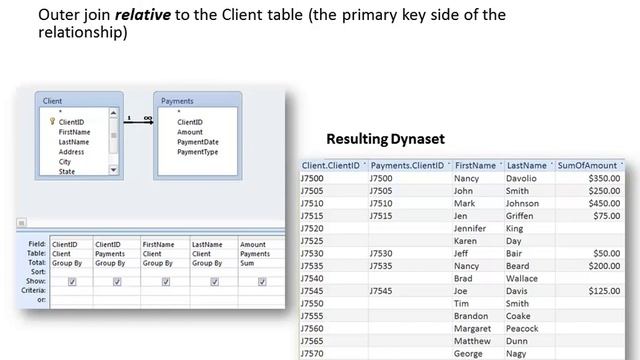Viewport: 640px width, 360px height.
Task: Select ClientID in the Payments field list
Action: [x=190, y=122]
